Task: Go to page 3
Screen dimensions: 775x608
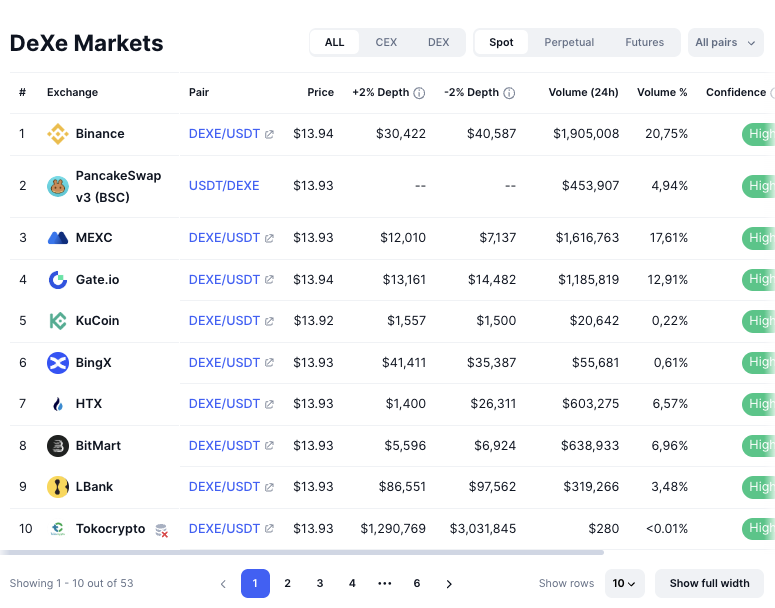Action: (x=320, y=584)
